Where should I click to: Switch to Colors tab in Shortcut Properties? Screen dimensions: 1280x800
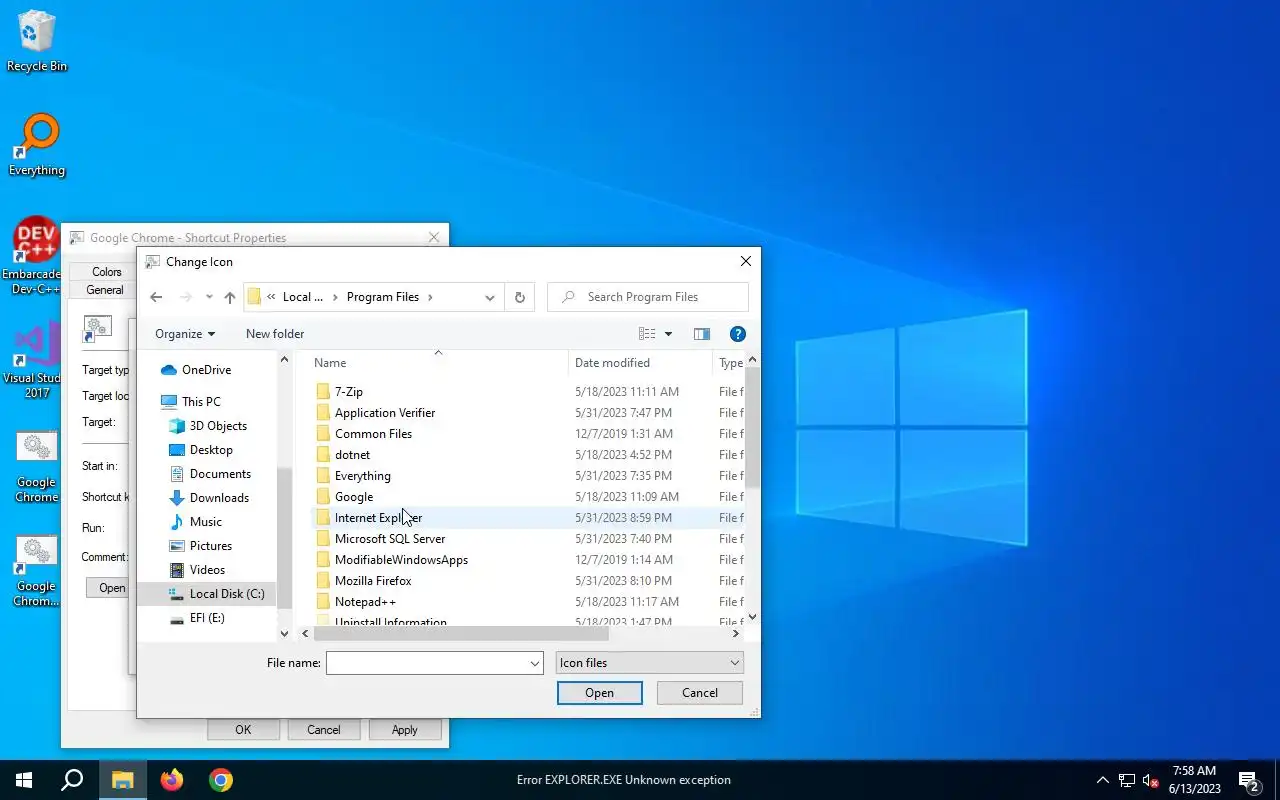click(107, 272)
